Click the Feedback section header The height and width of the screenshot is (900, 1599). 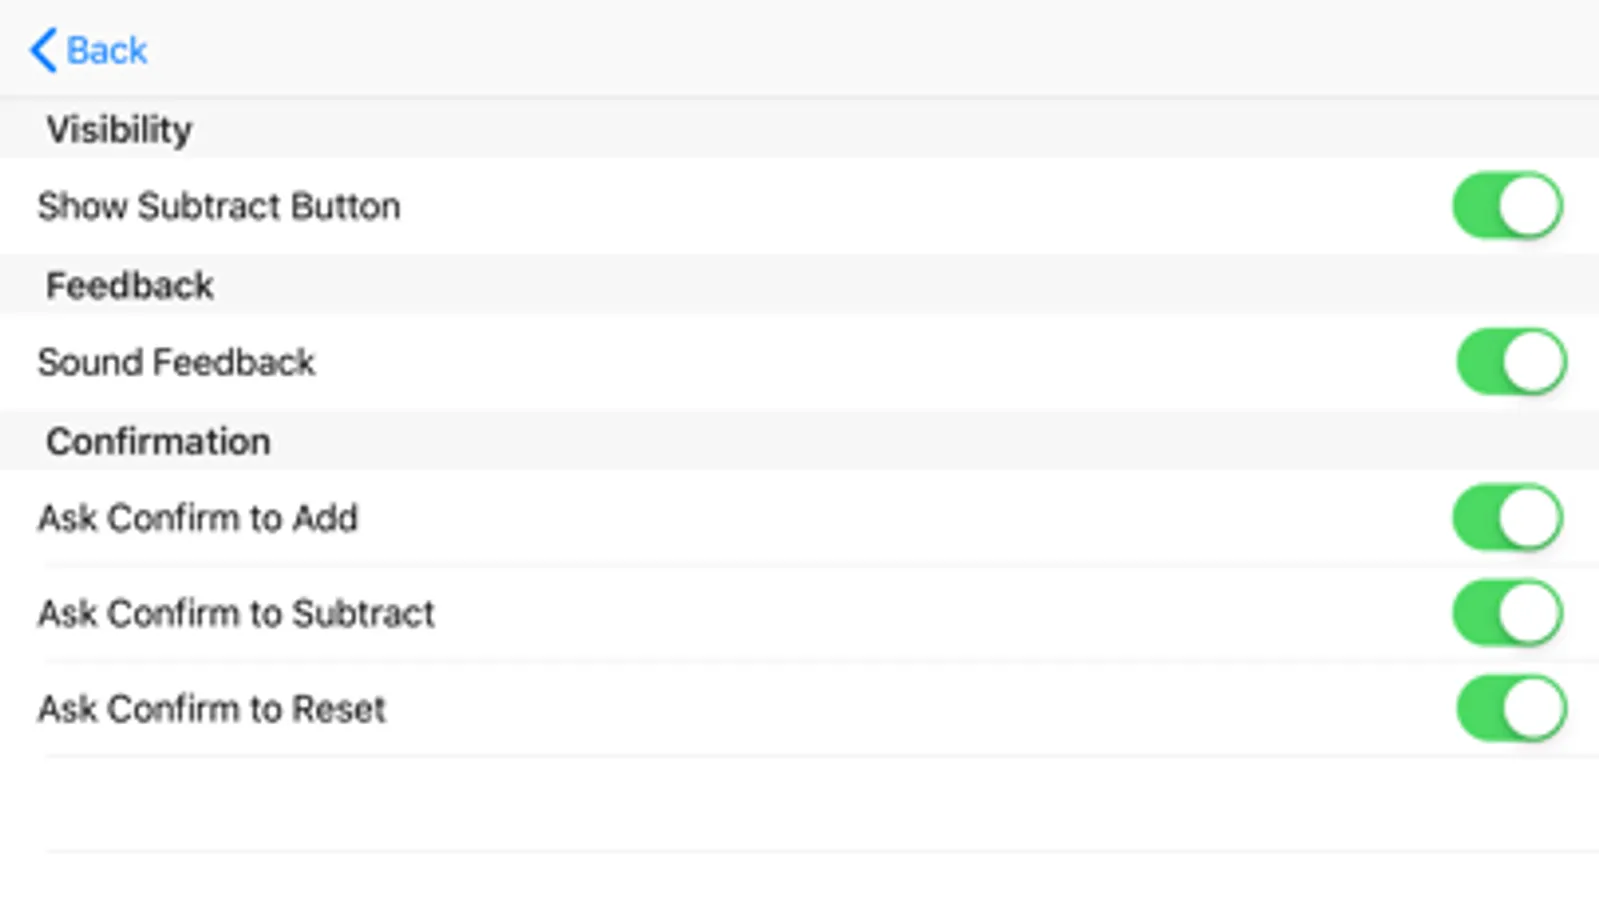point(130,286)
